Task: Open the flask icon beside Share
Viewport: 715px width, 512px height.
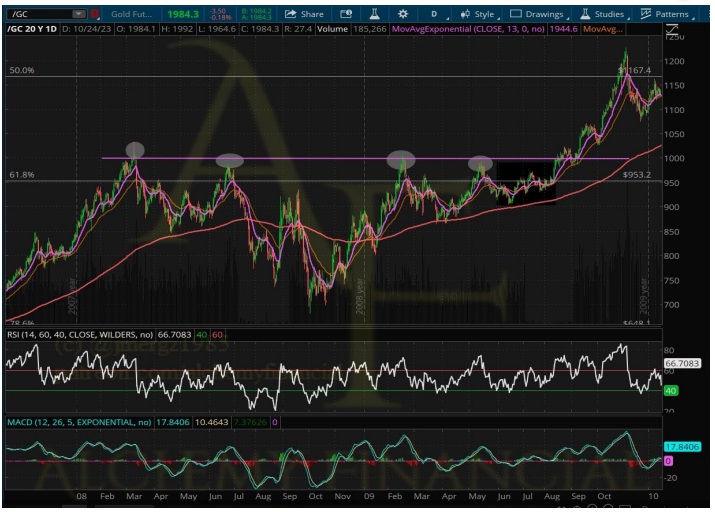Action: click(x=374, y=14)
